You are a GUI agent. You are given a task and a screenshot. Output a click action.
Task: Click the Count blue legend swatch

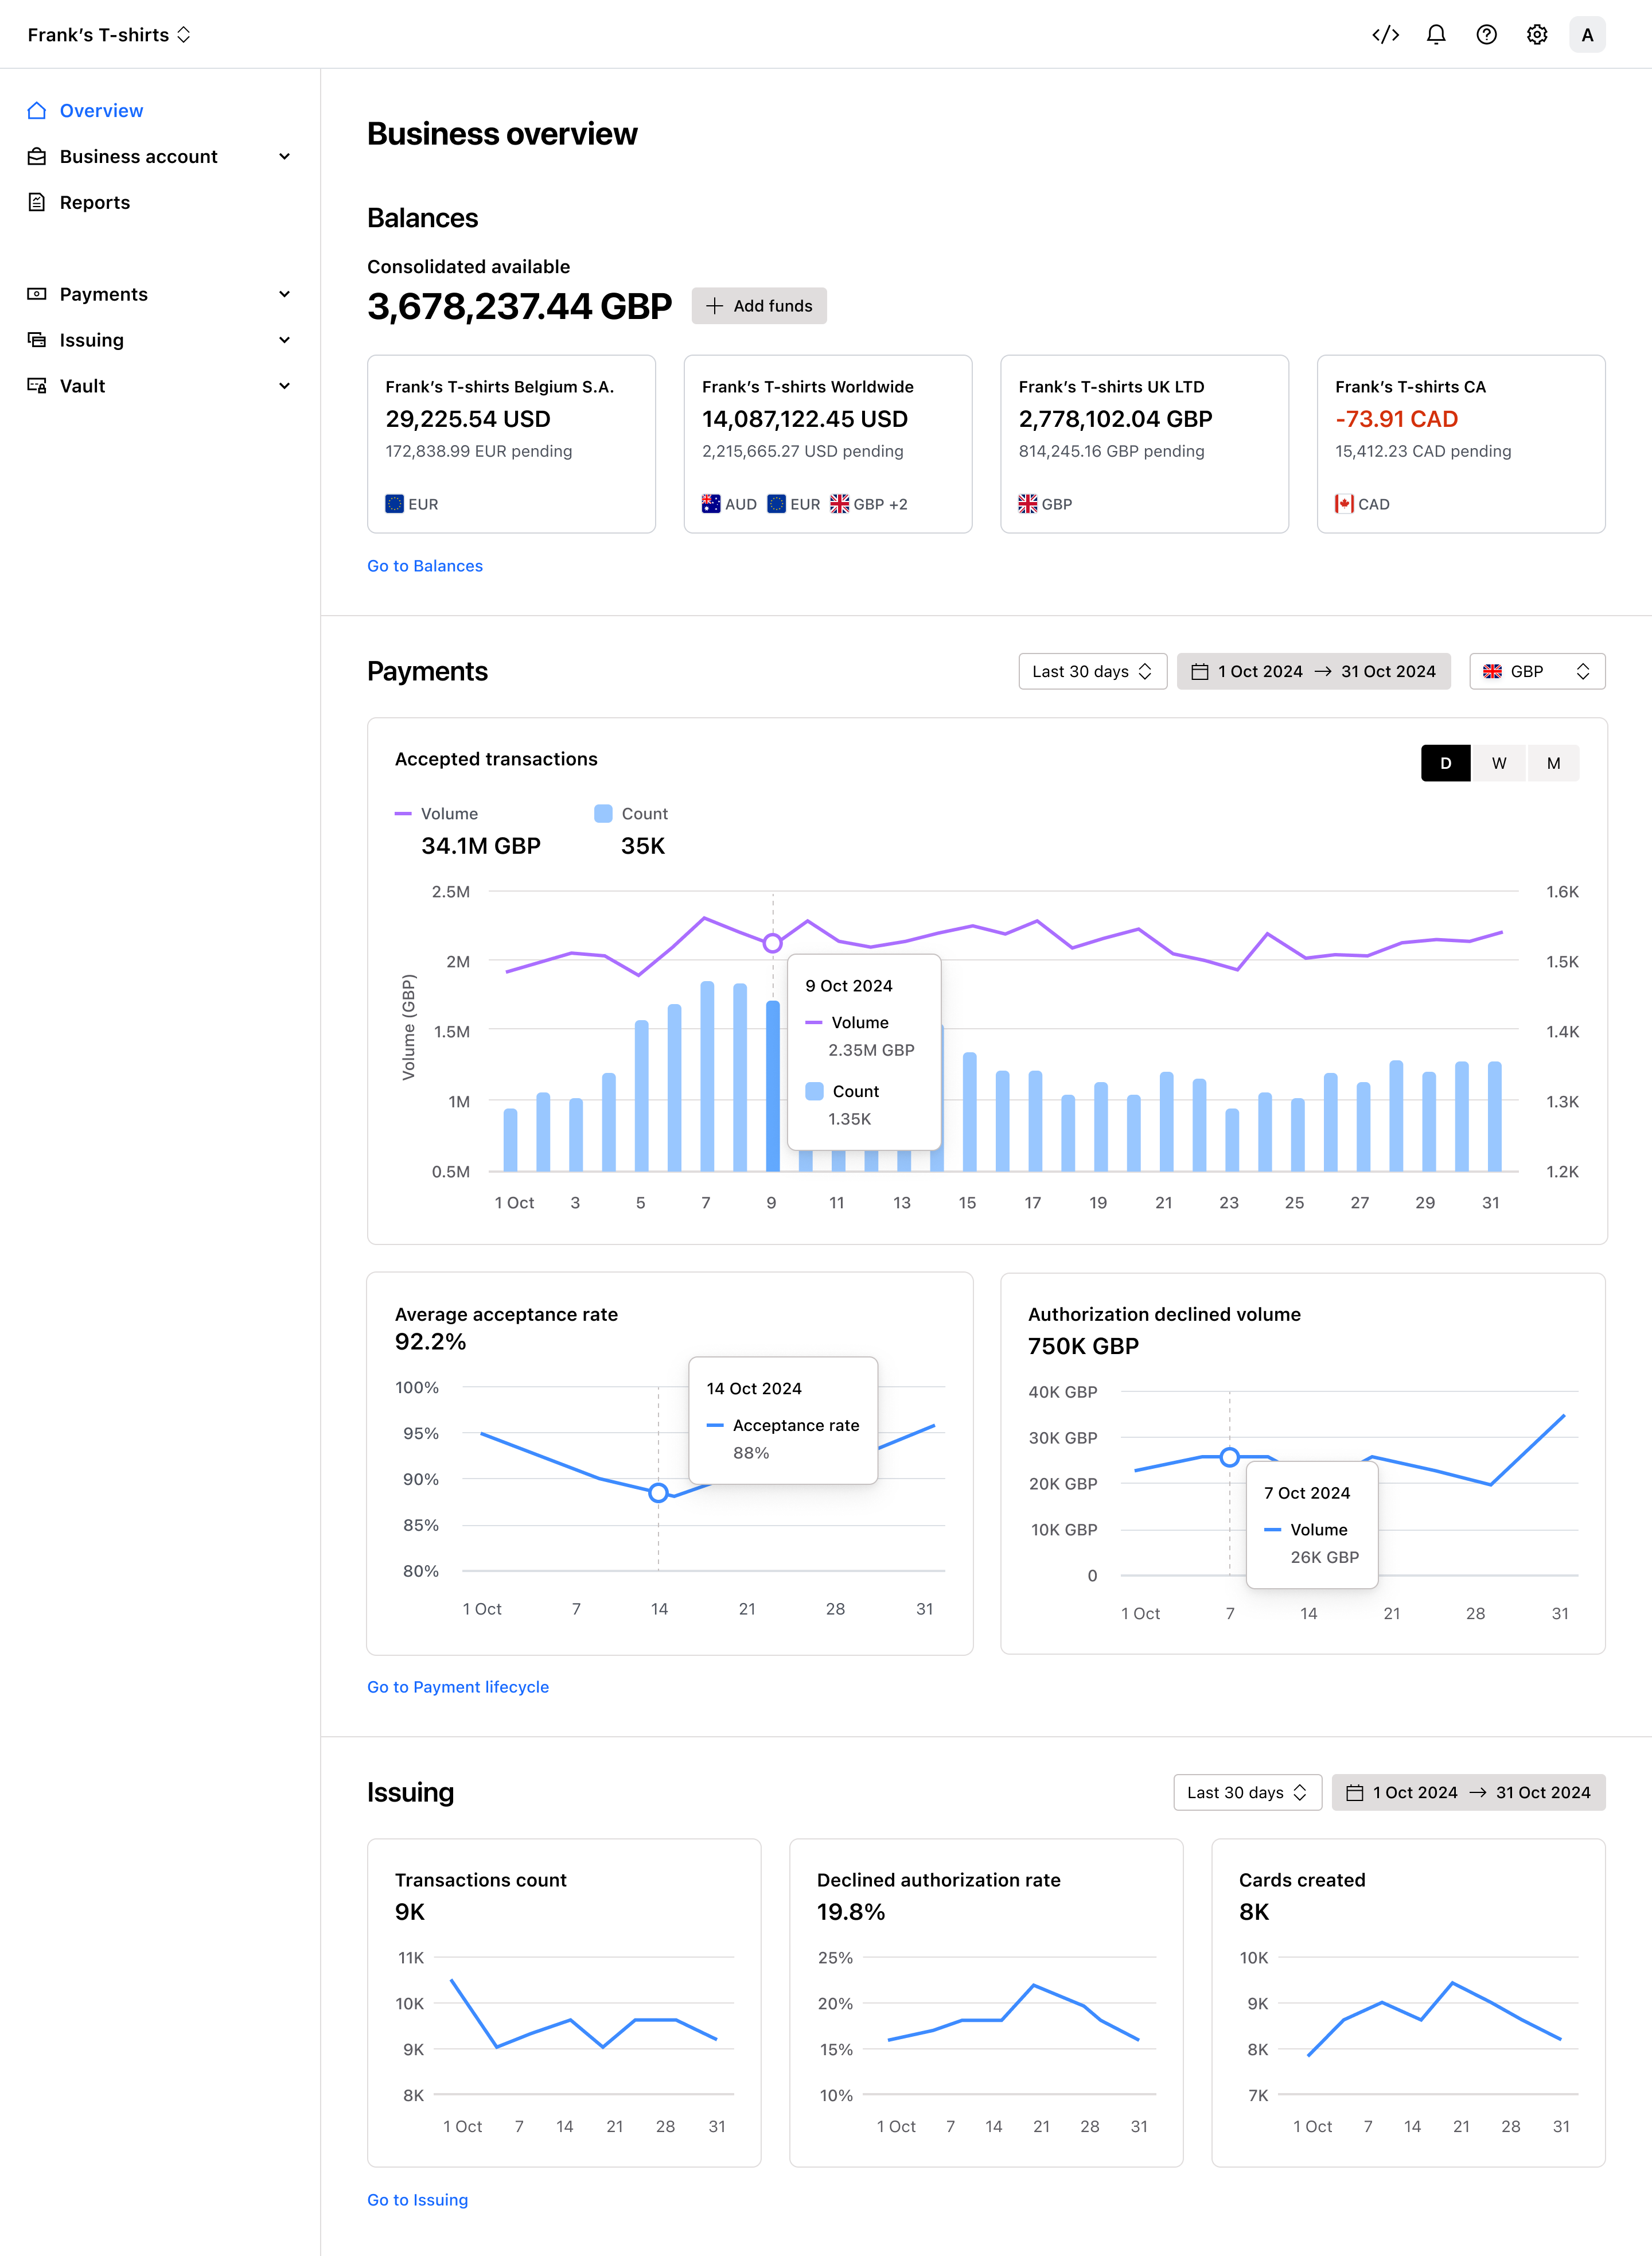tap(603, 814)
